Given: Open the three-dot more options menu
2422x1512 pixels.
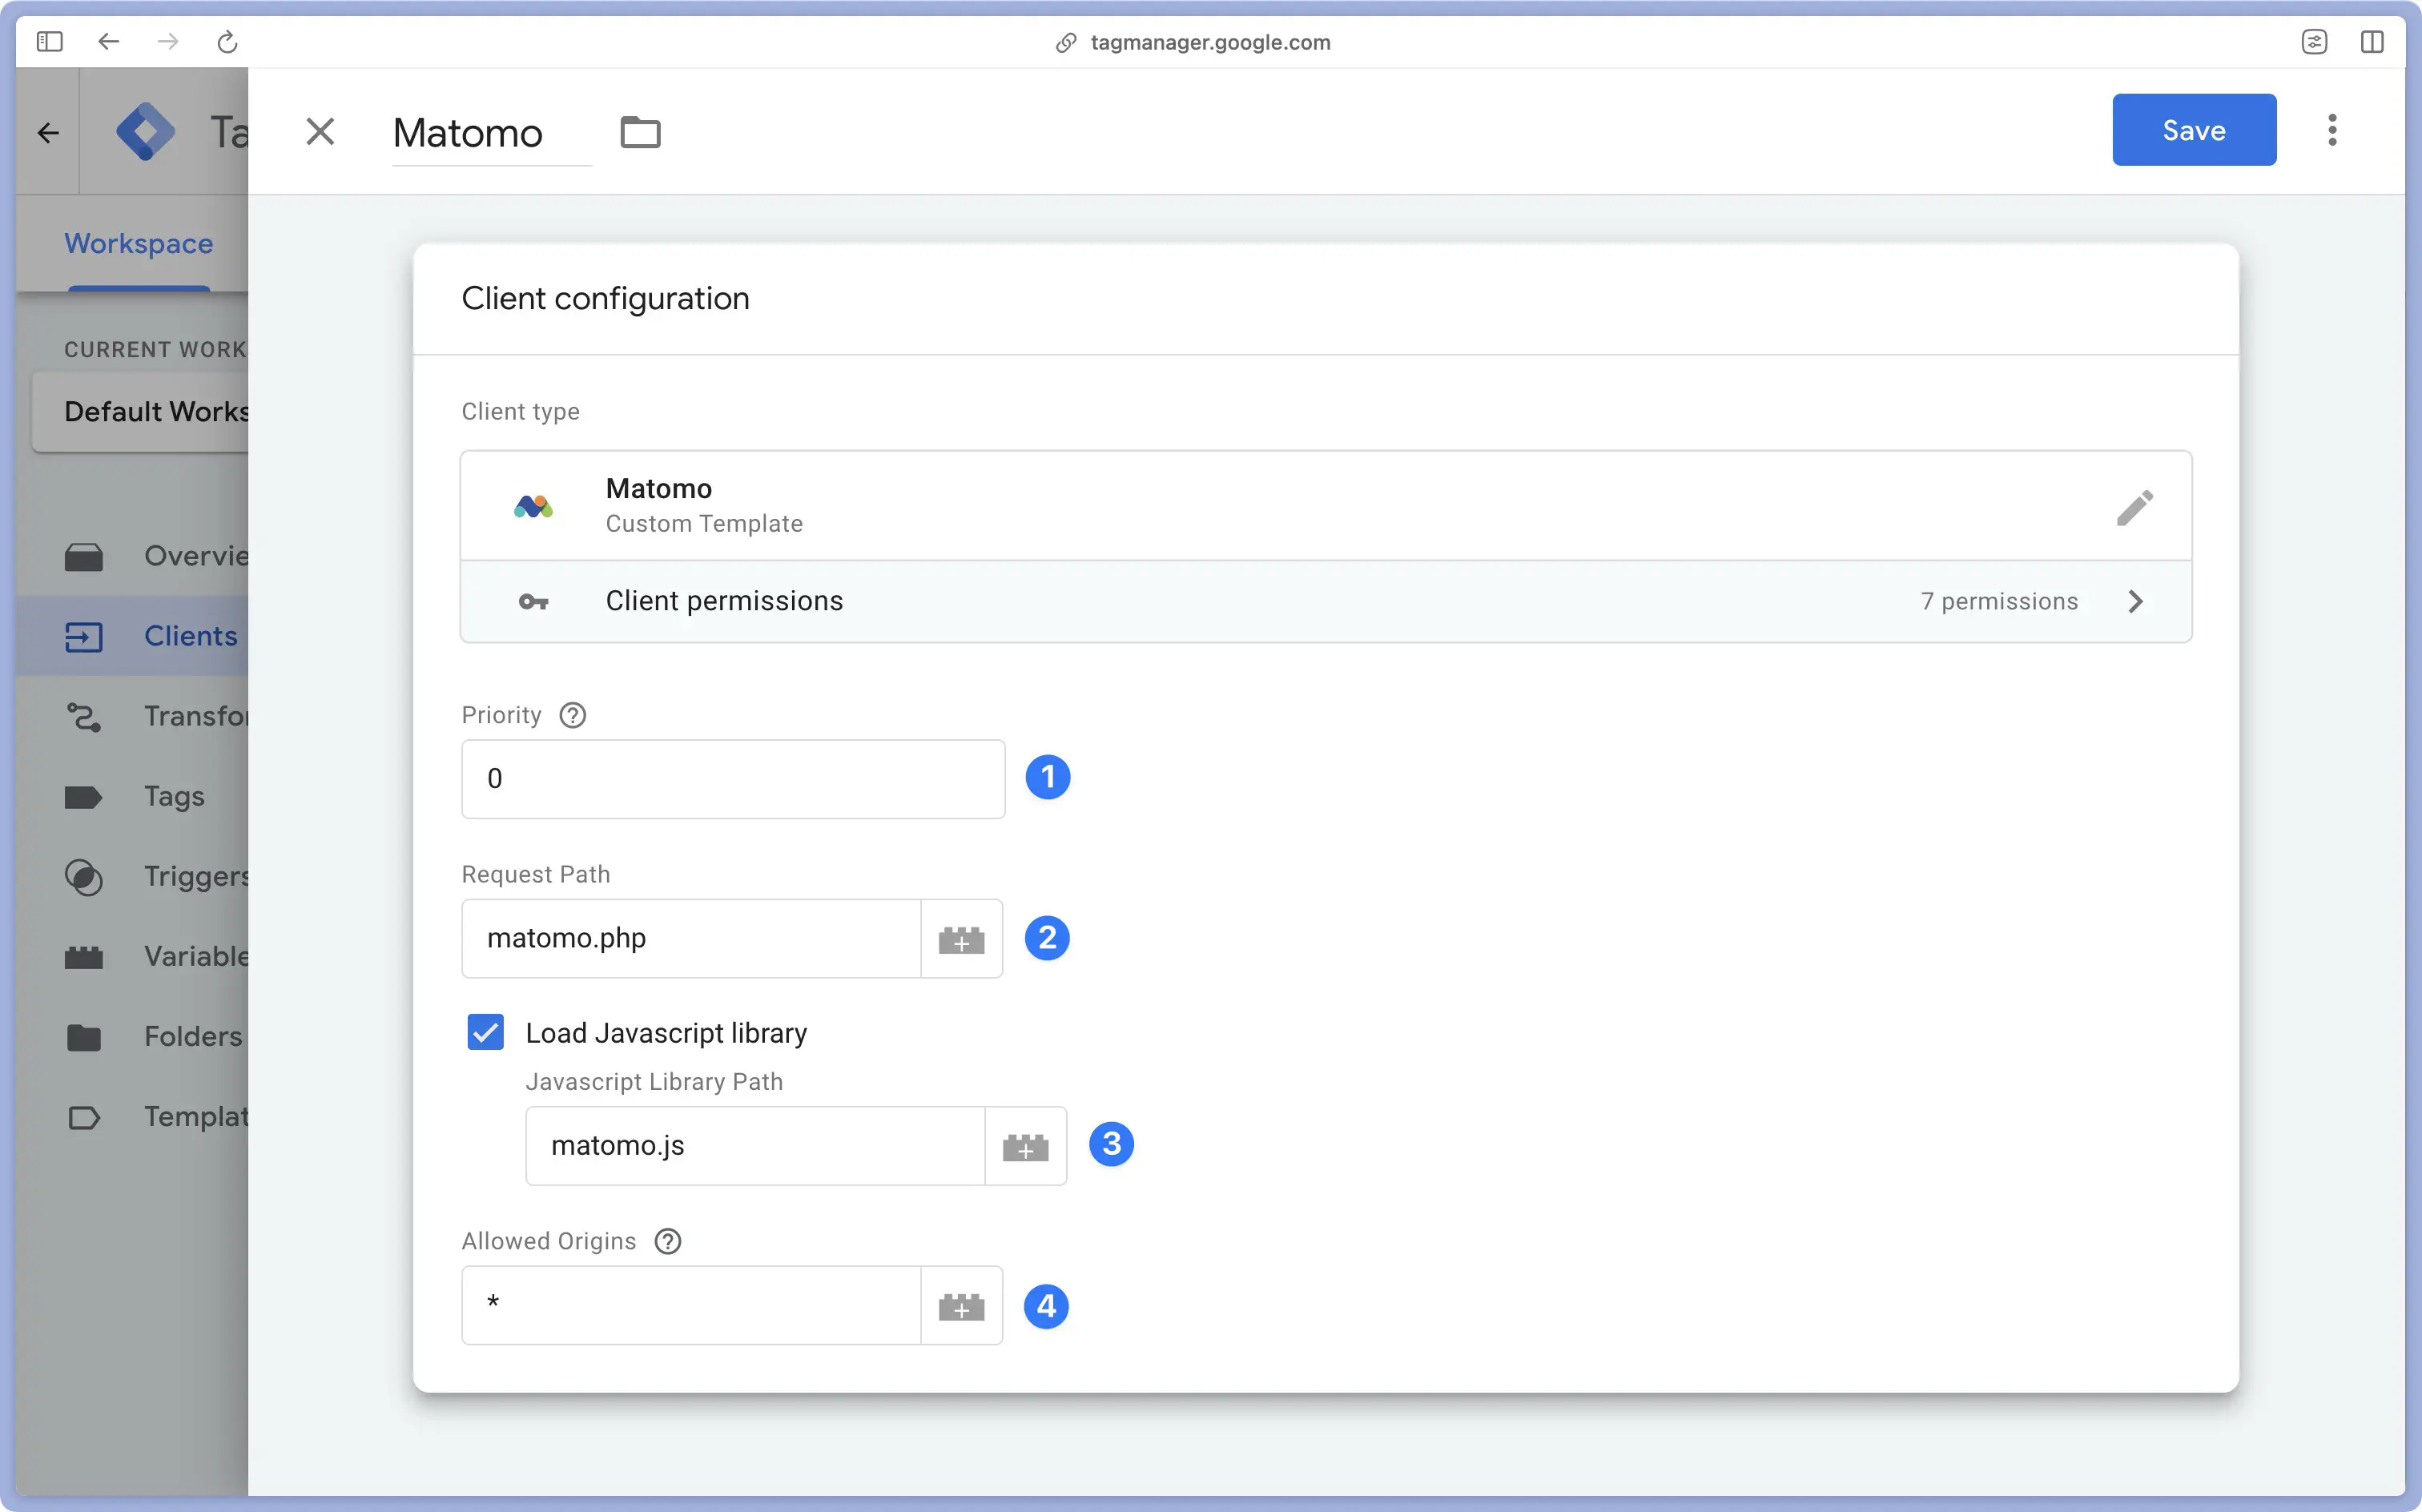Looking at the screenshot, I should click(2332, 130).
